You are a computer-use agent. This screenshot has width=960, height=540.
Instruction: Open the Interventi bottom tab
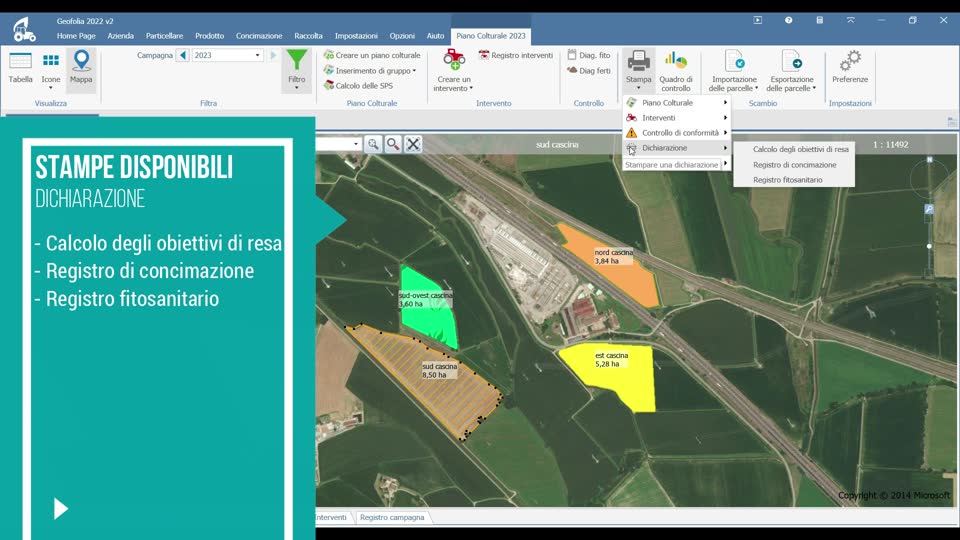pyautogui.click(x=331, y=517)
